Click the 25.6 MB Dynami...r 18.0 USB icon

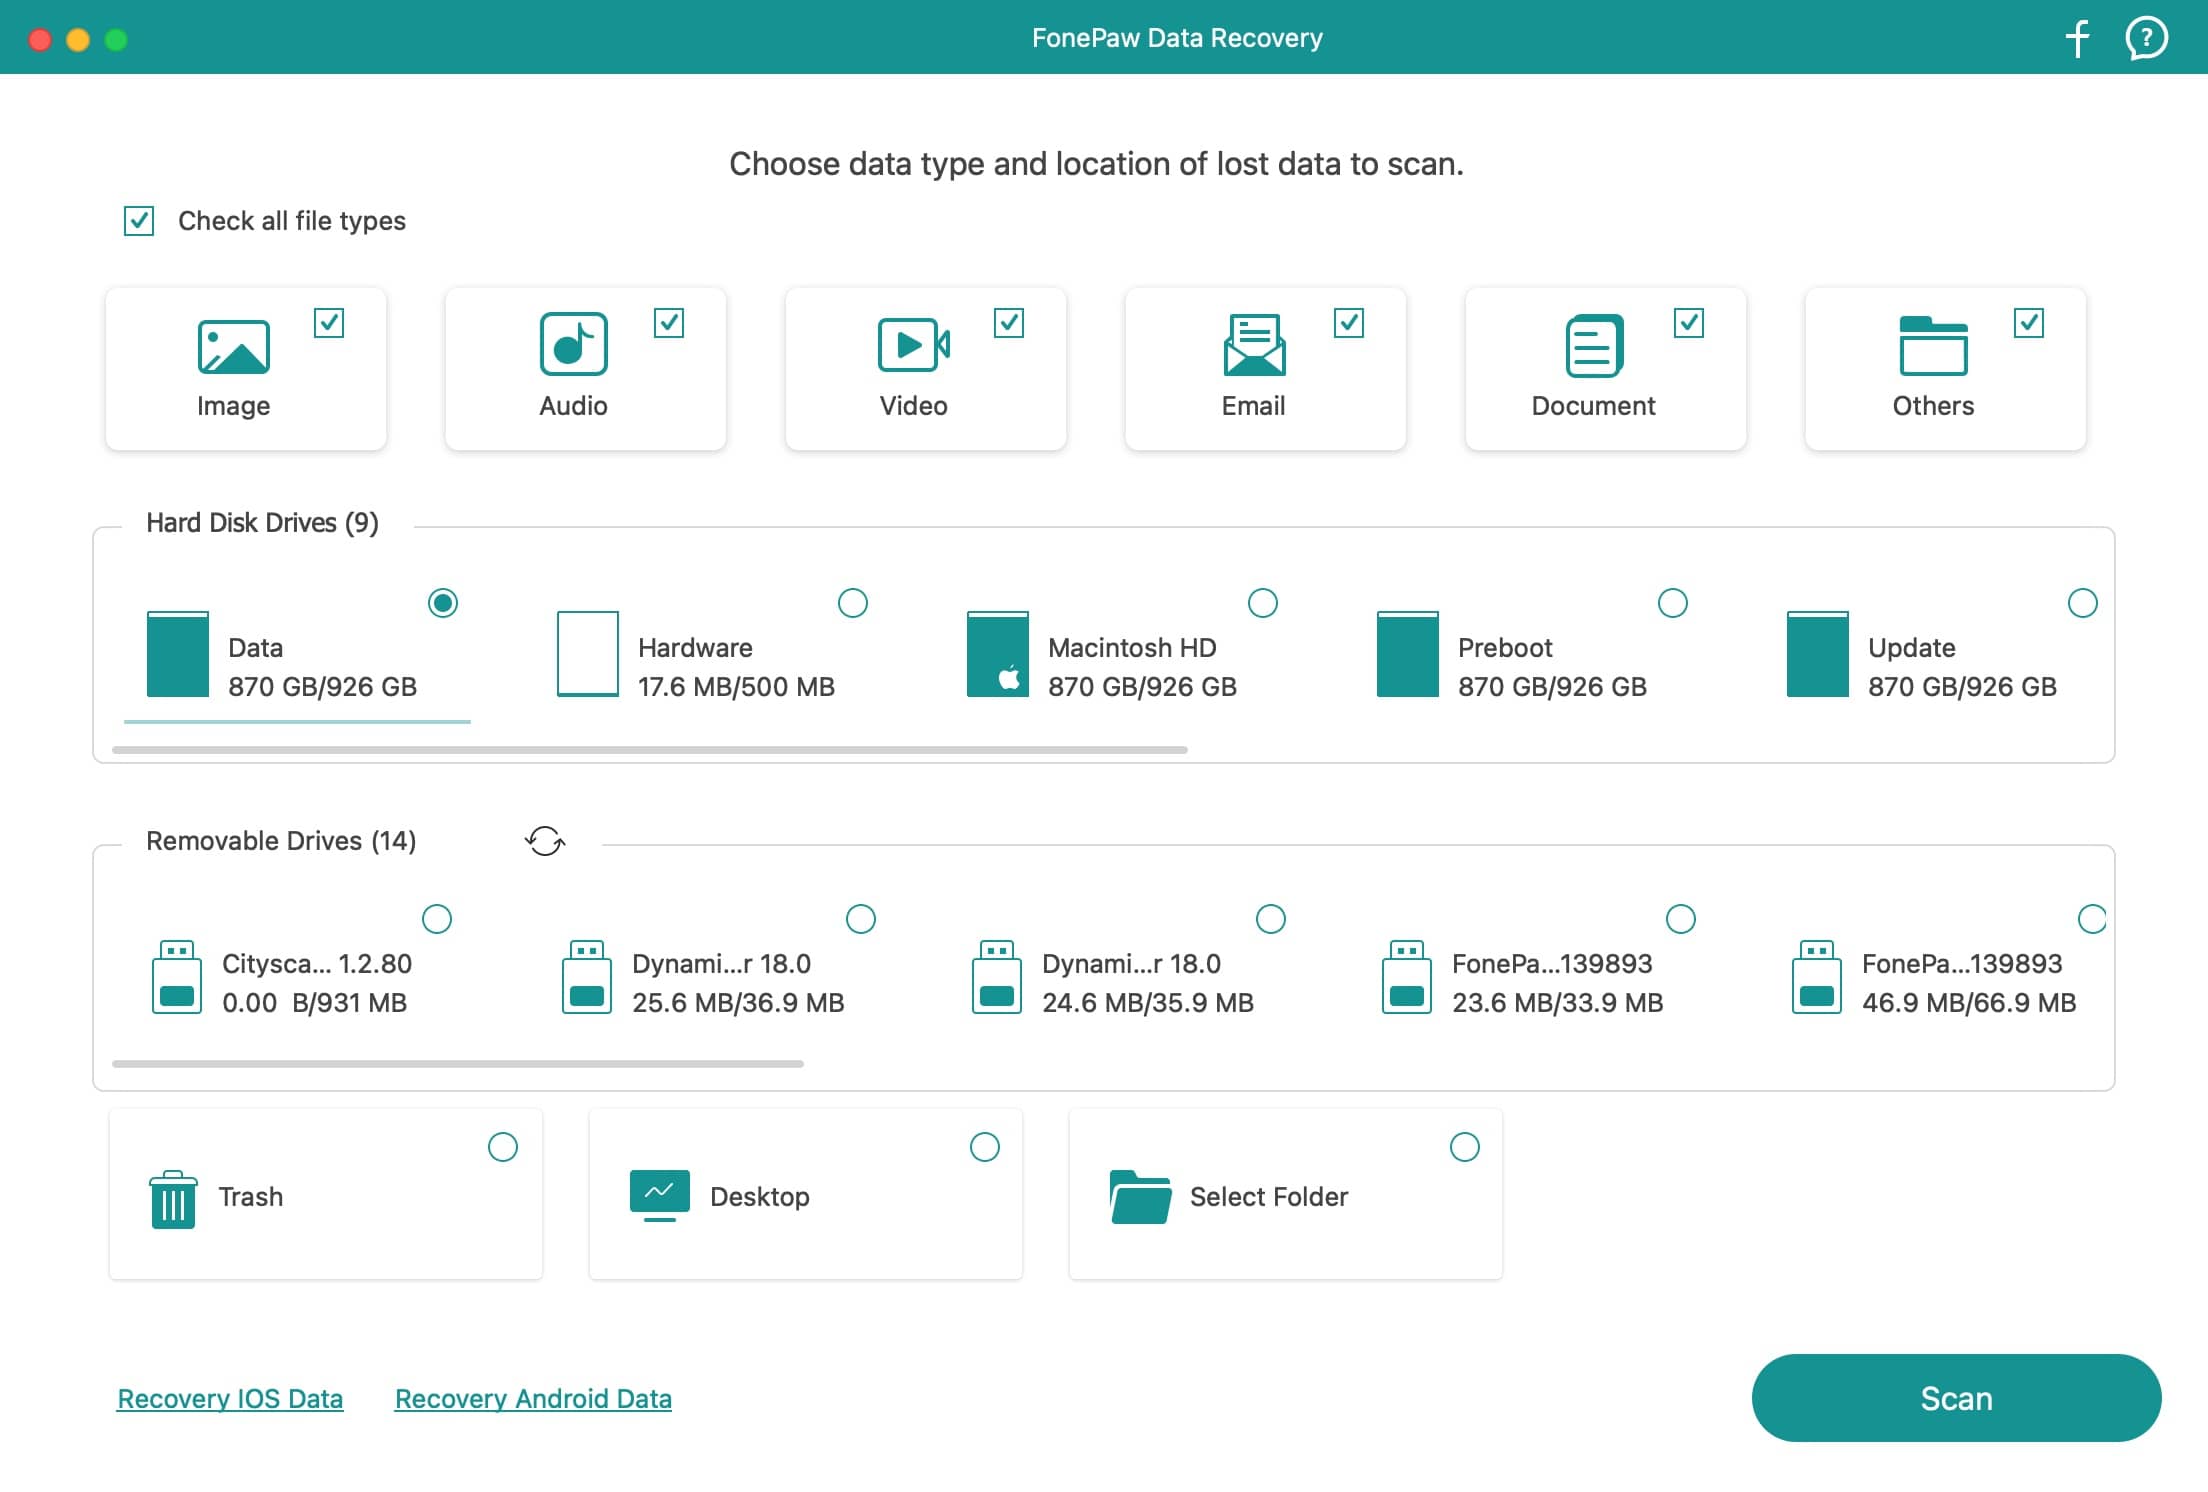(x=587, y=978)
